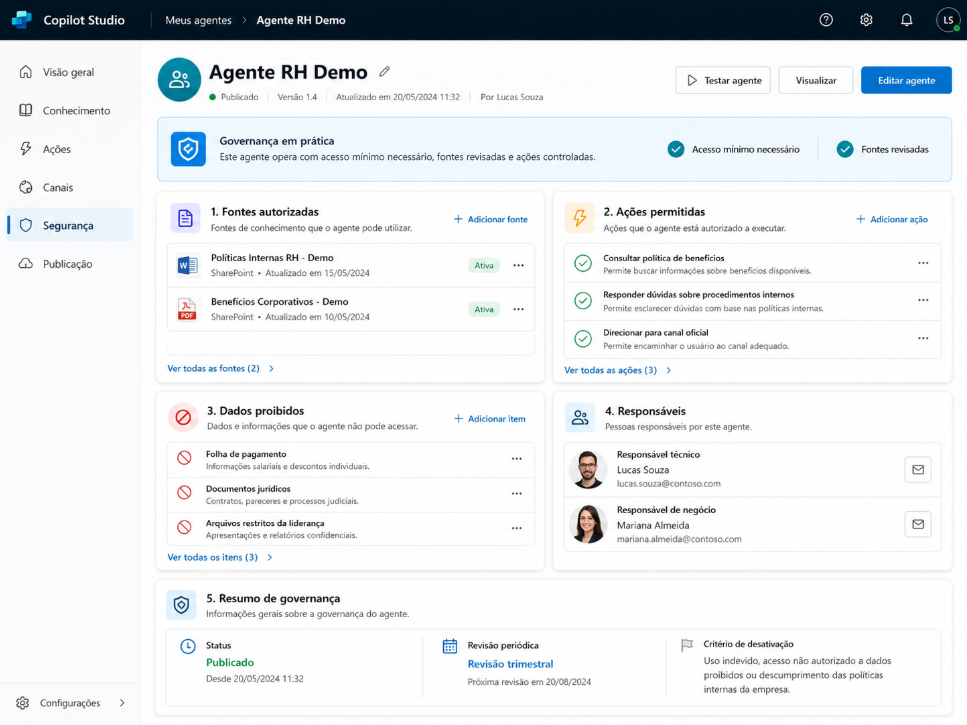
Task: Click the Editar agente button
Action: click(x=906, y=80)
